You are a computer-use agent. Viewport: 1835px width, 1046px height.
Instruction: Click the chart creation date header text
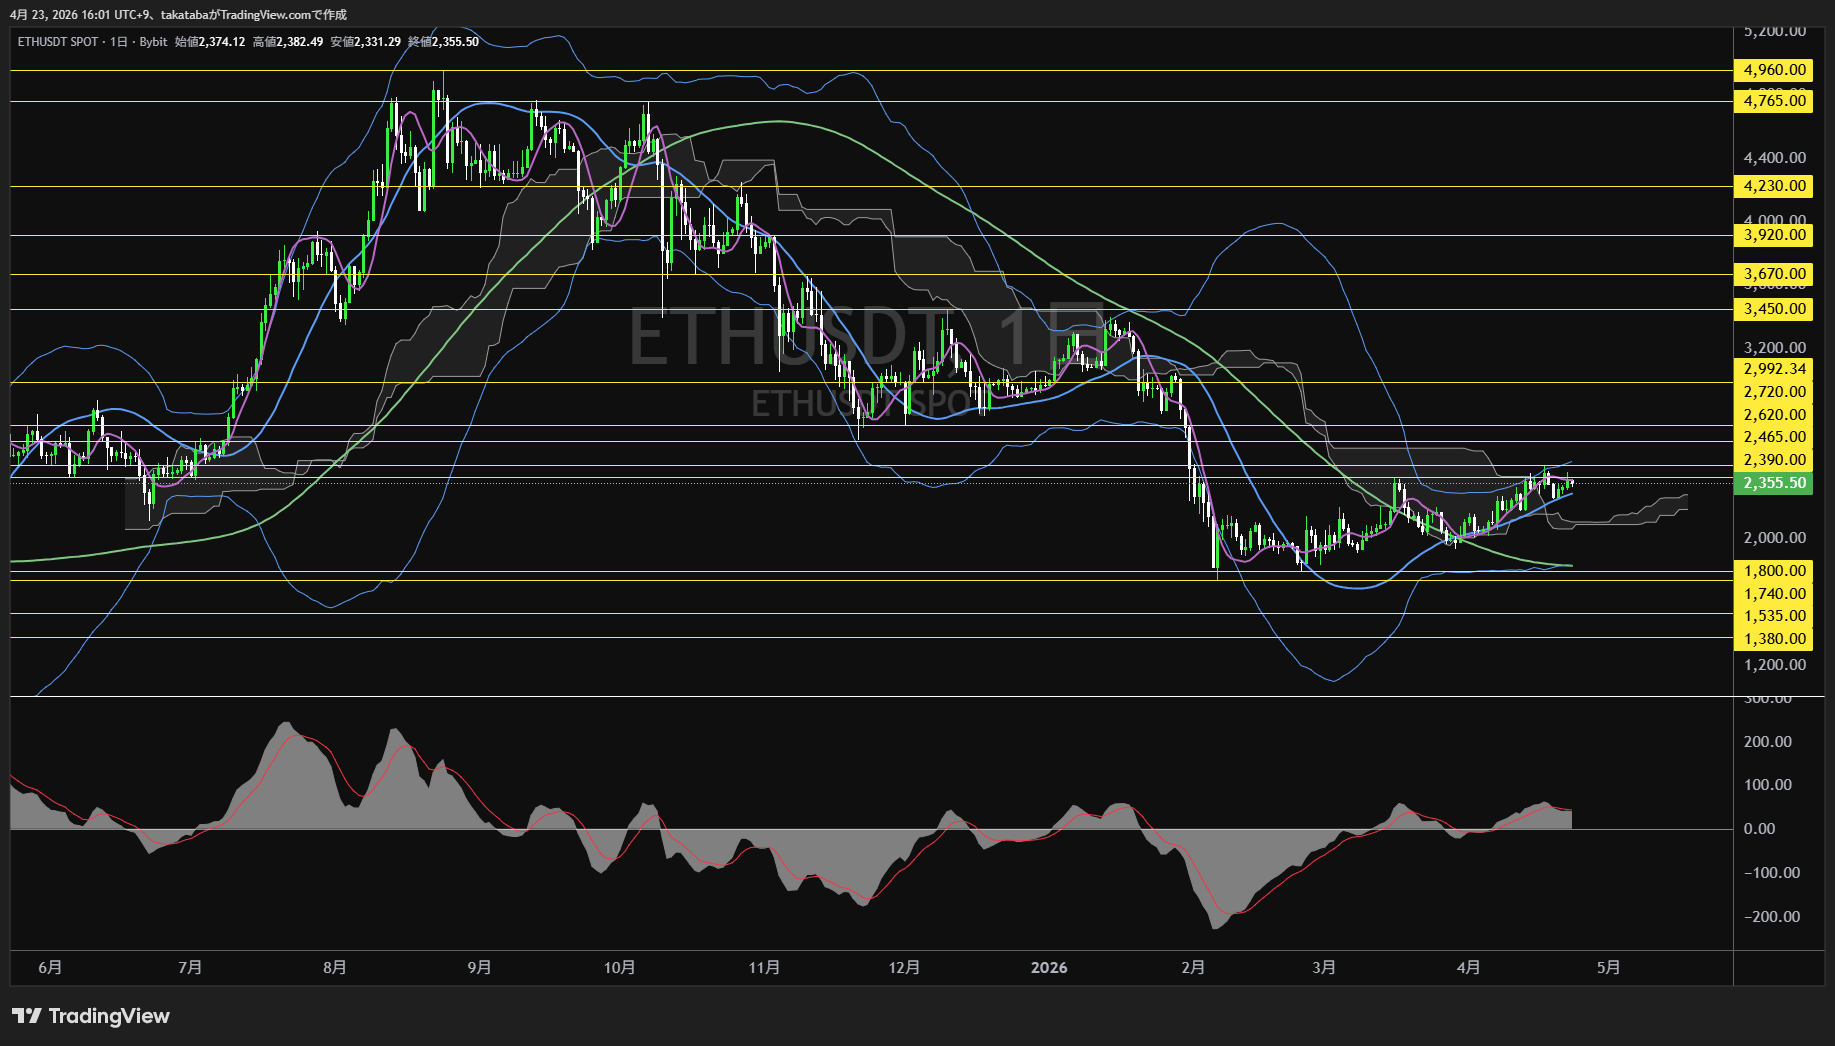[178, 15]
